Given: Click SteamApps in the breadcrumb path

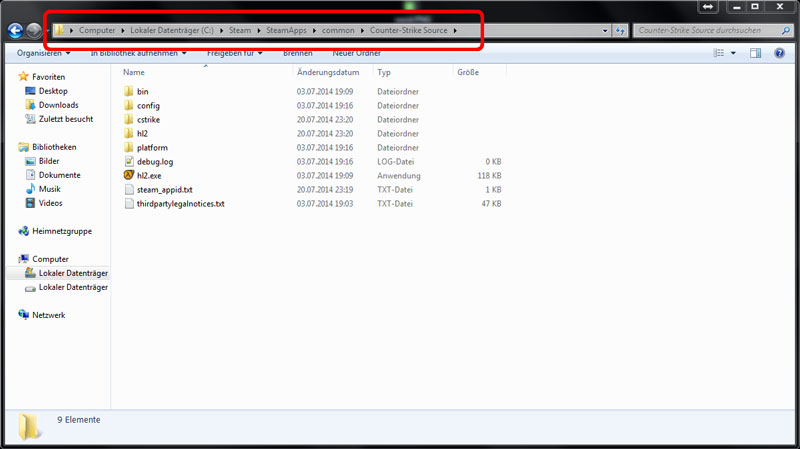Looking at the screenshot, I should click(x=286, y=31).
